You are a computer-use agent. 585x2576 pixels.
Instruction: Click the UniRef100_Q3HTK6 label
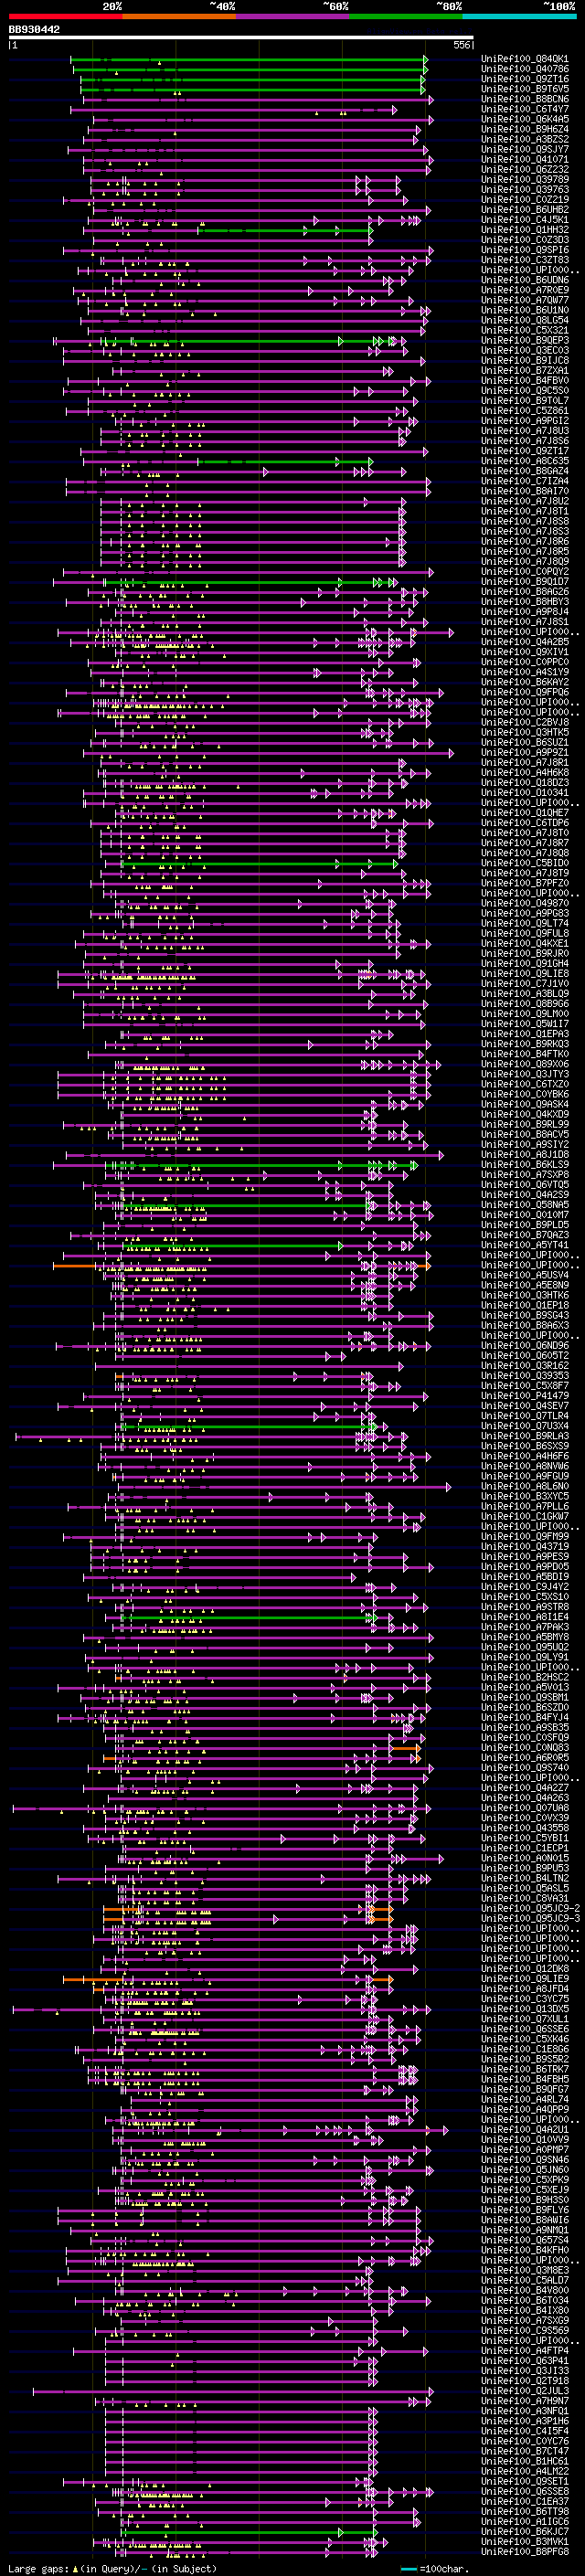coord(525,1295)
